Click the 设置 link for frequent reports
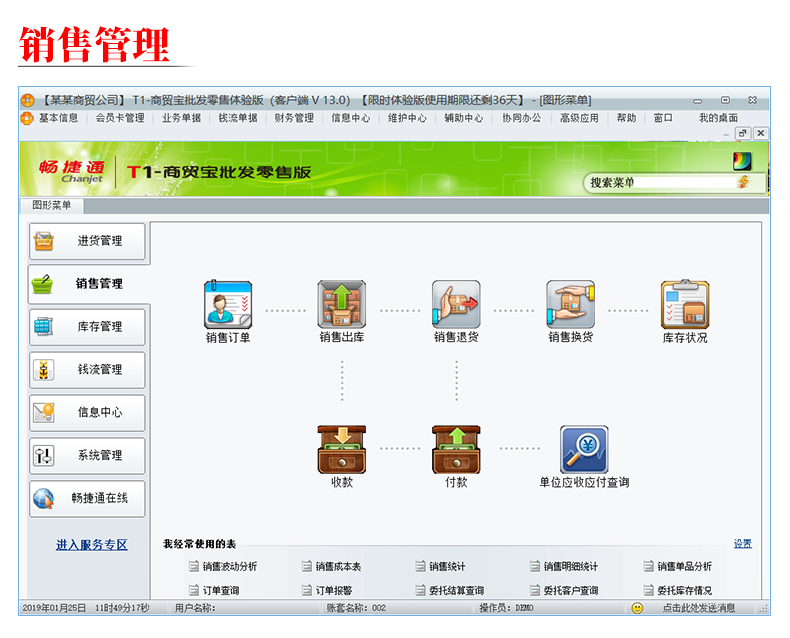This screenshot has width=790, height=638. (742, 544)
